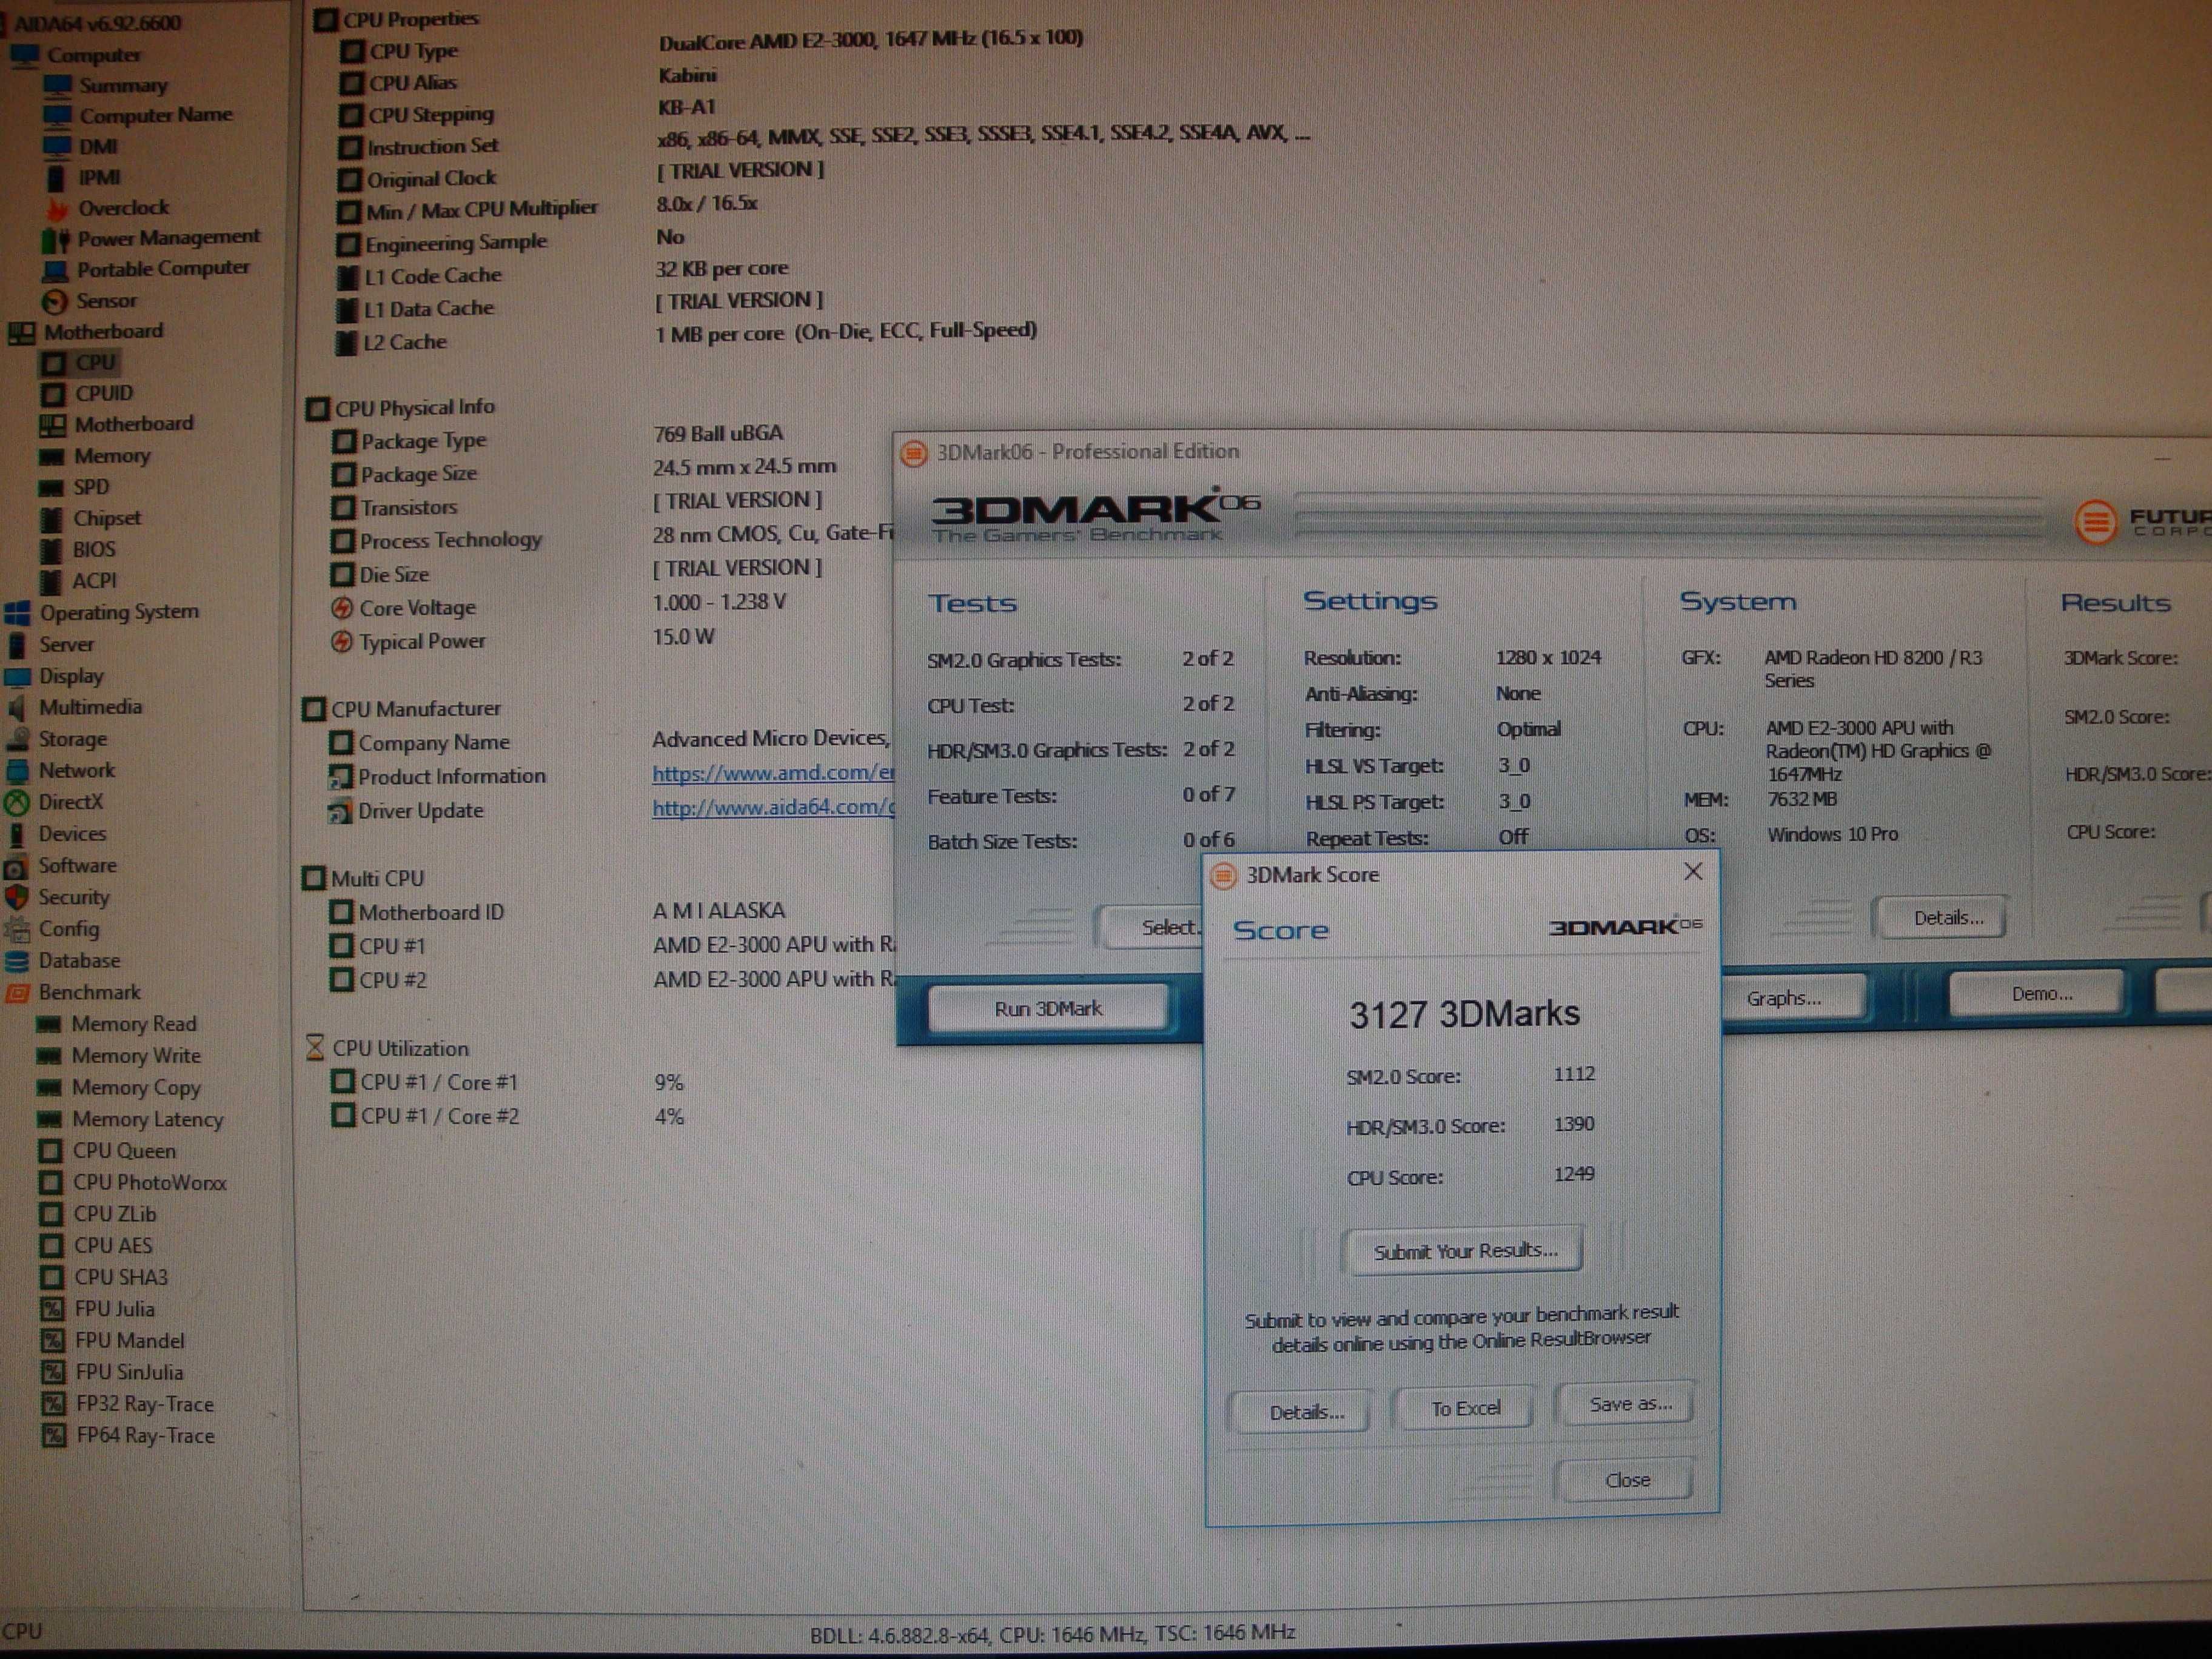The height and width of the screenshot is (1659, 2212).
Task: Open CPU PhotoWorxx benchmark icon
Action: click(50, 1183)
